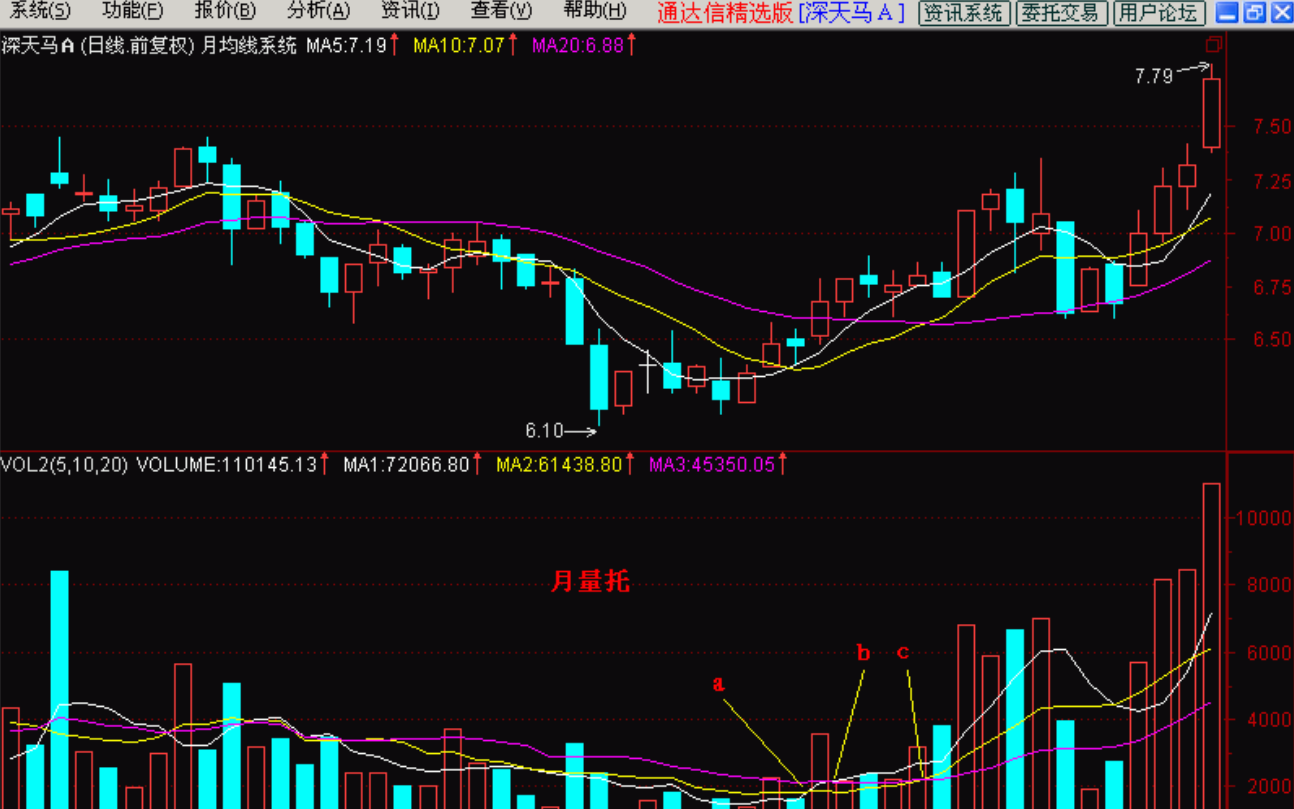The height and width of the screenshot is (809, 1294).
Task: Restore down the application window
Action: pyautogui.click(x=1254, y=12)
